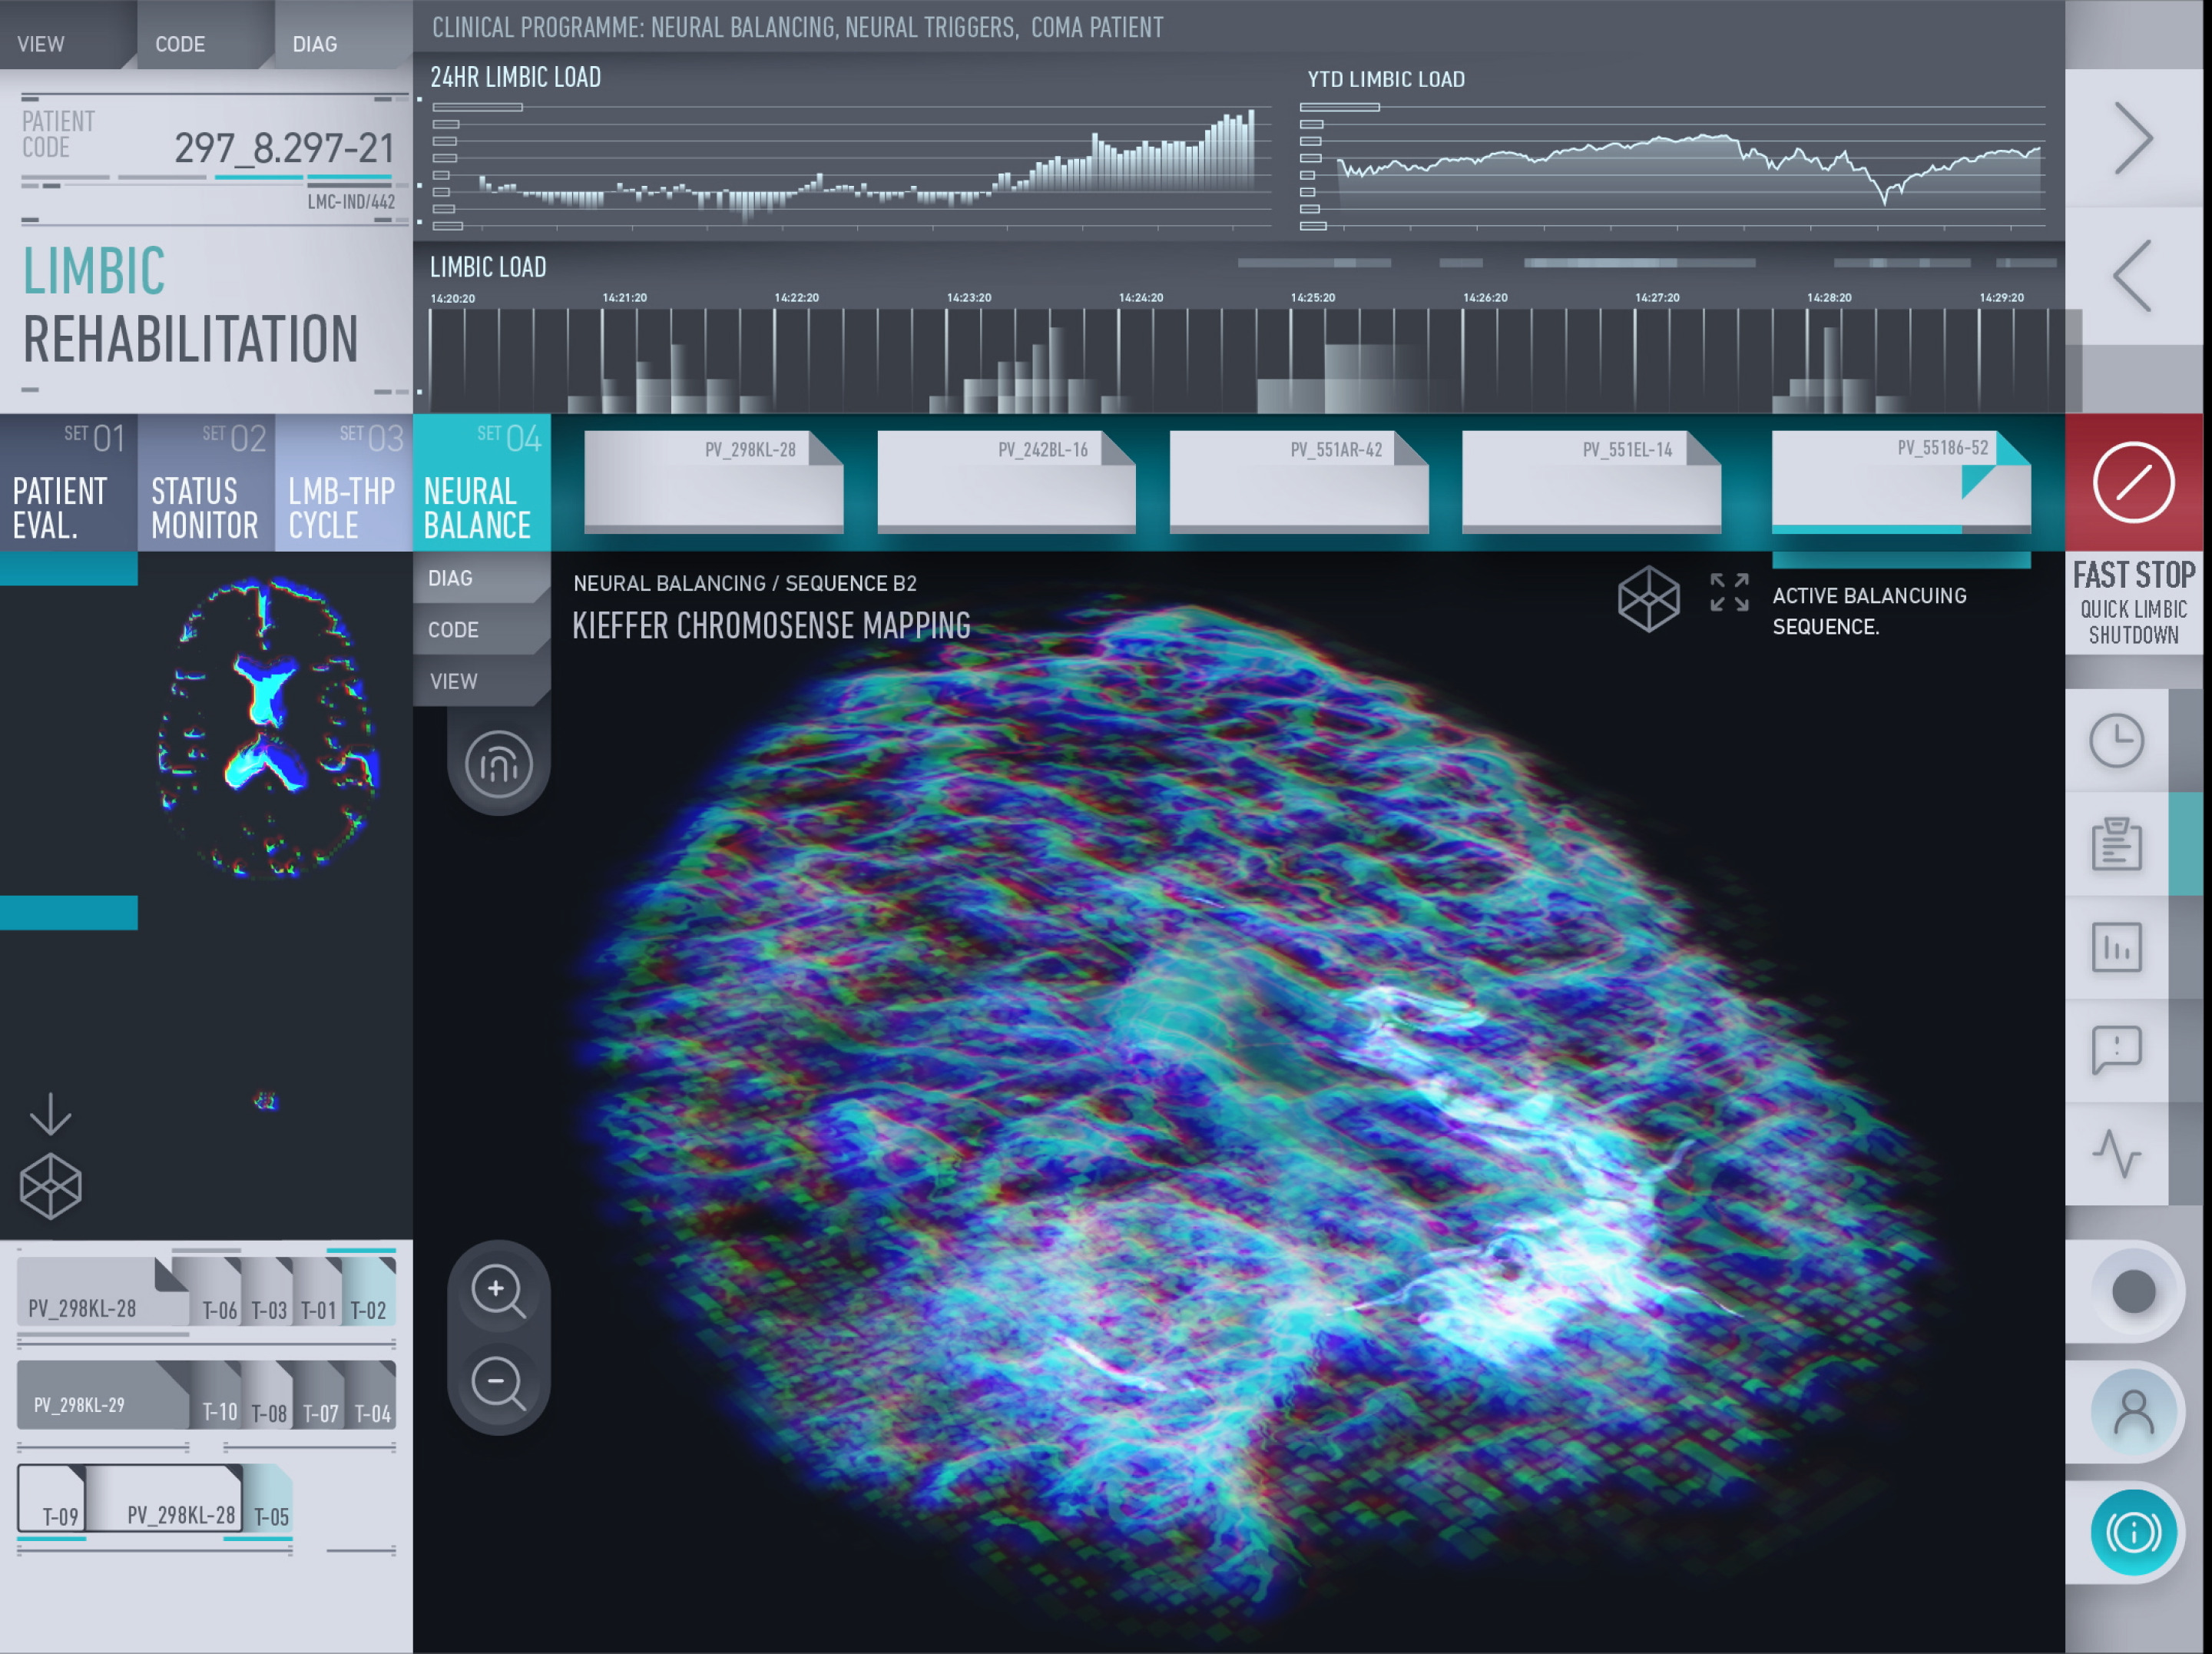Select T-01 tab

[318, 1292]
